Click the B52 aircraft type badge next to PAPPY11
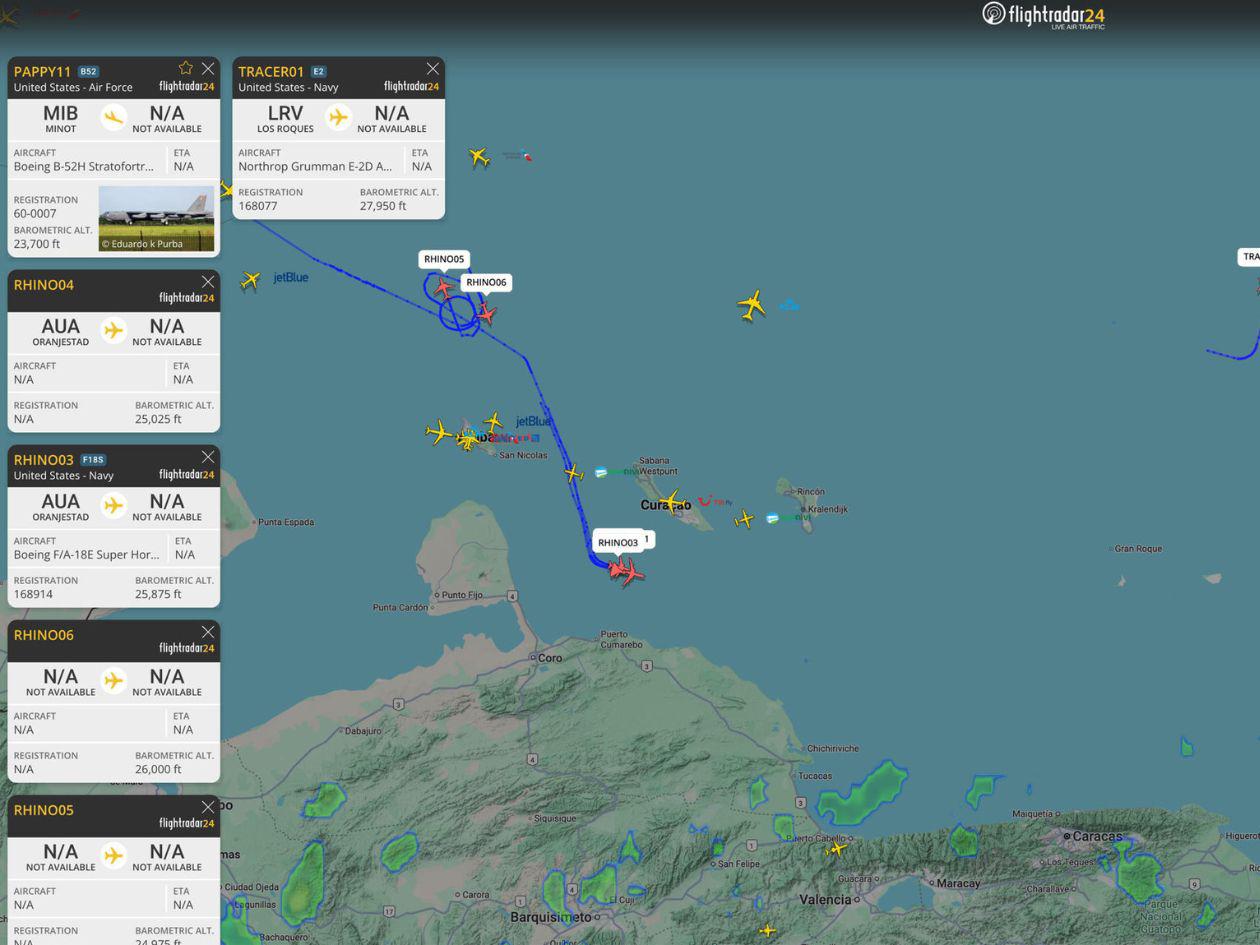Image resolution: width=1260 pixels, height=945 pixels. point(88,70)
